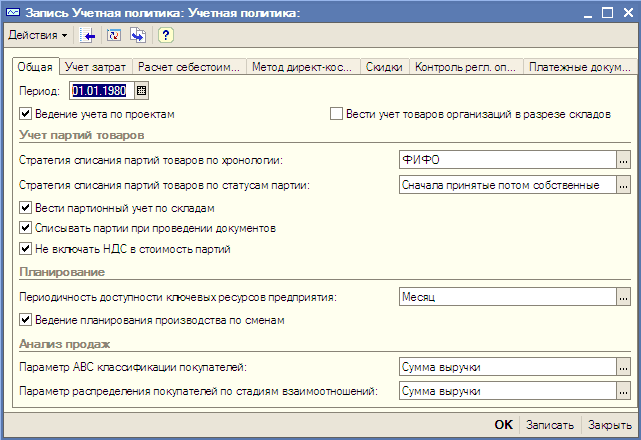Open the Скидки tab
The height and width of the screenshot is (440, 641).
pos(384,67)
